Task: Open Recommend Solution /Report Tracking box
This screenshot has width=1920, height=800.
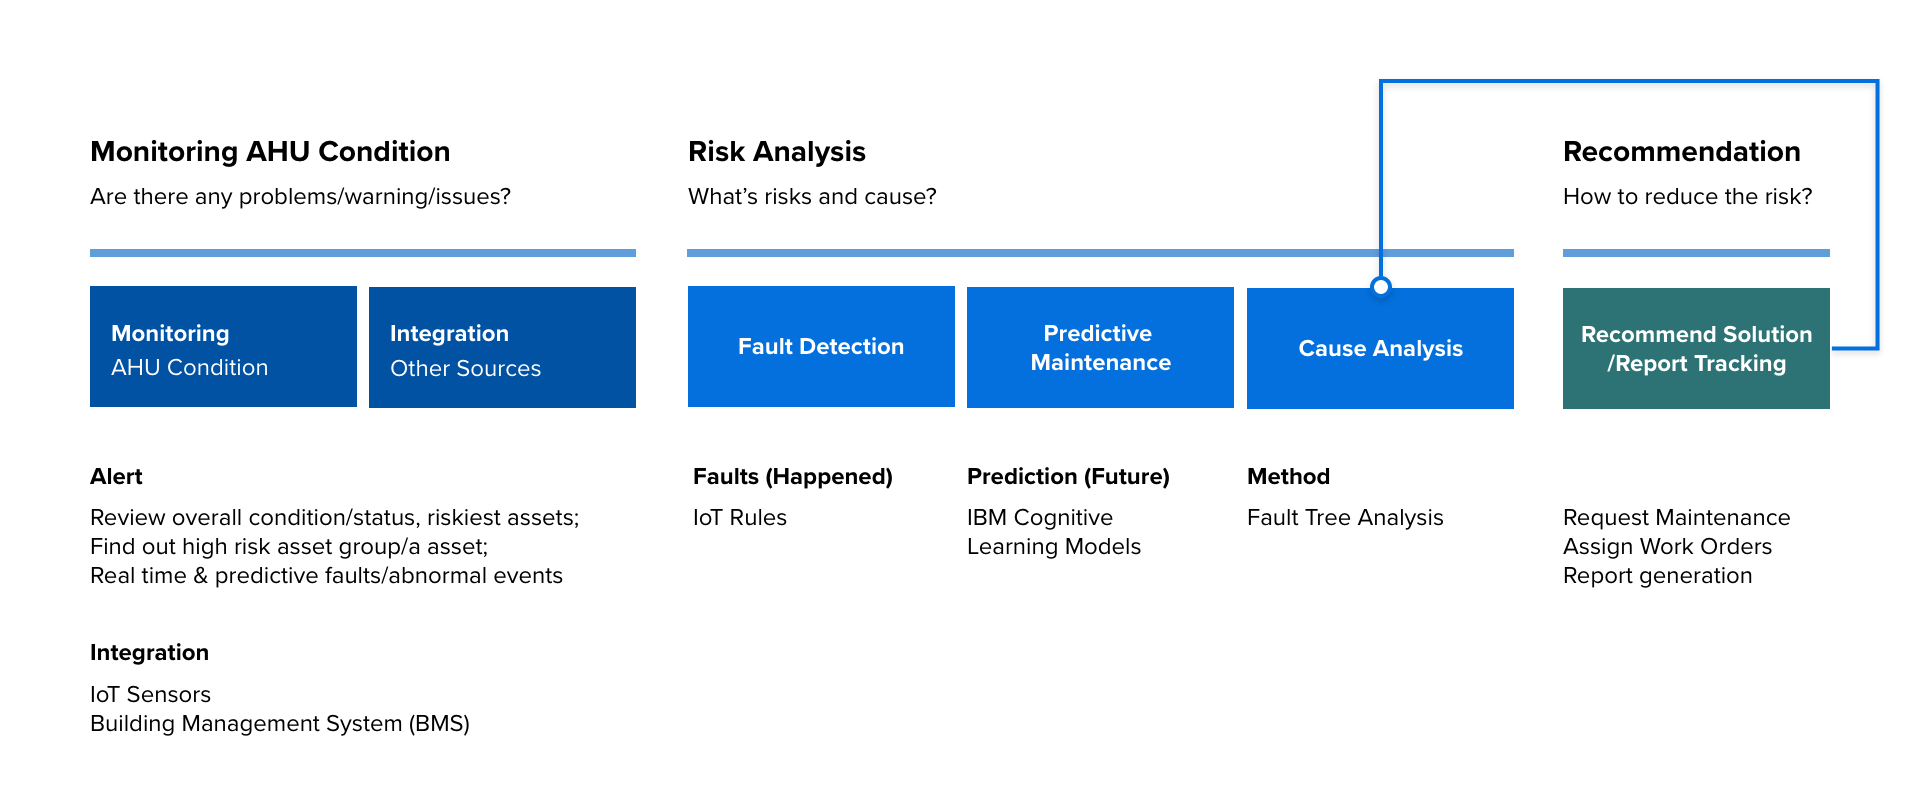Action: tap(1696, 348)
